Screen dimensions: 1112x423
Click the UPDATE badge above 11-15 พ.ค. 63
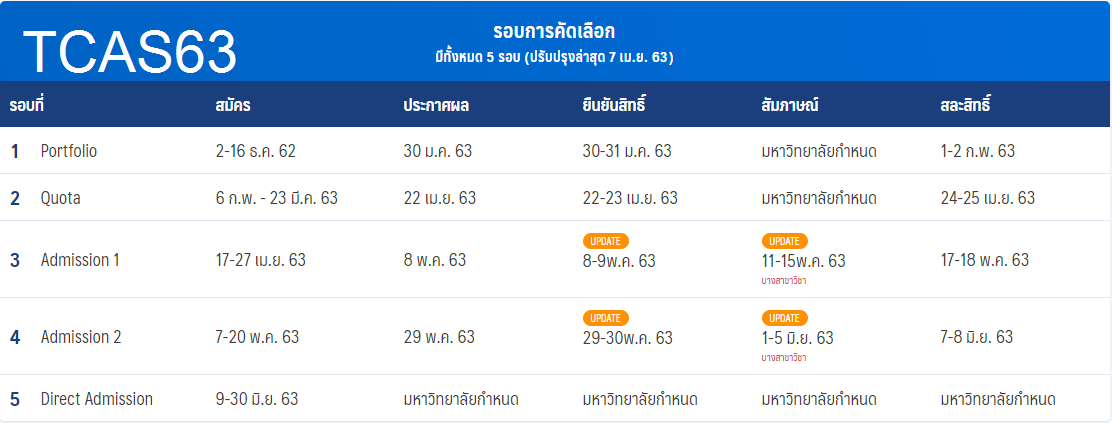pos(784,241)
